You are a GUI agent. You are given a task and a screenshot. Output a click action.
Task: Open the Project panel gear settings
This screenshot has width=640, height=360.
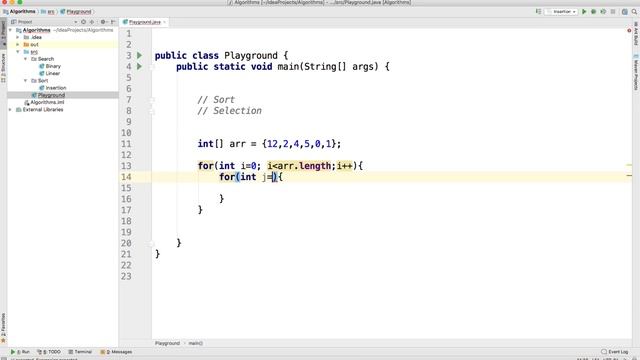103,22
